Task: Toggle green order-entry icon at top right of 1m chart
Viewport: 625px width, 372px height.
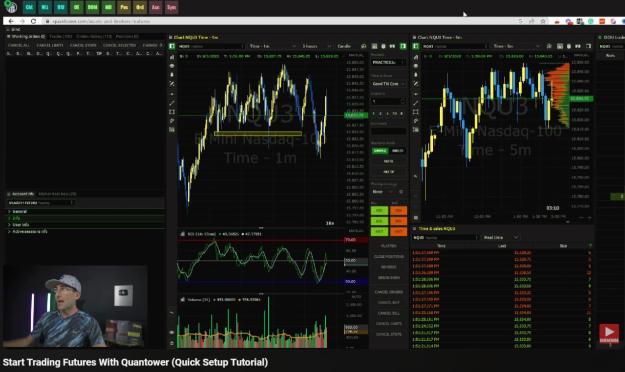Action: point(403,46)
